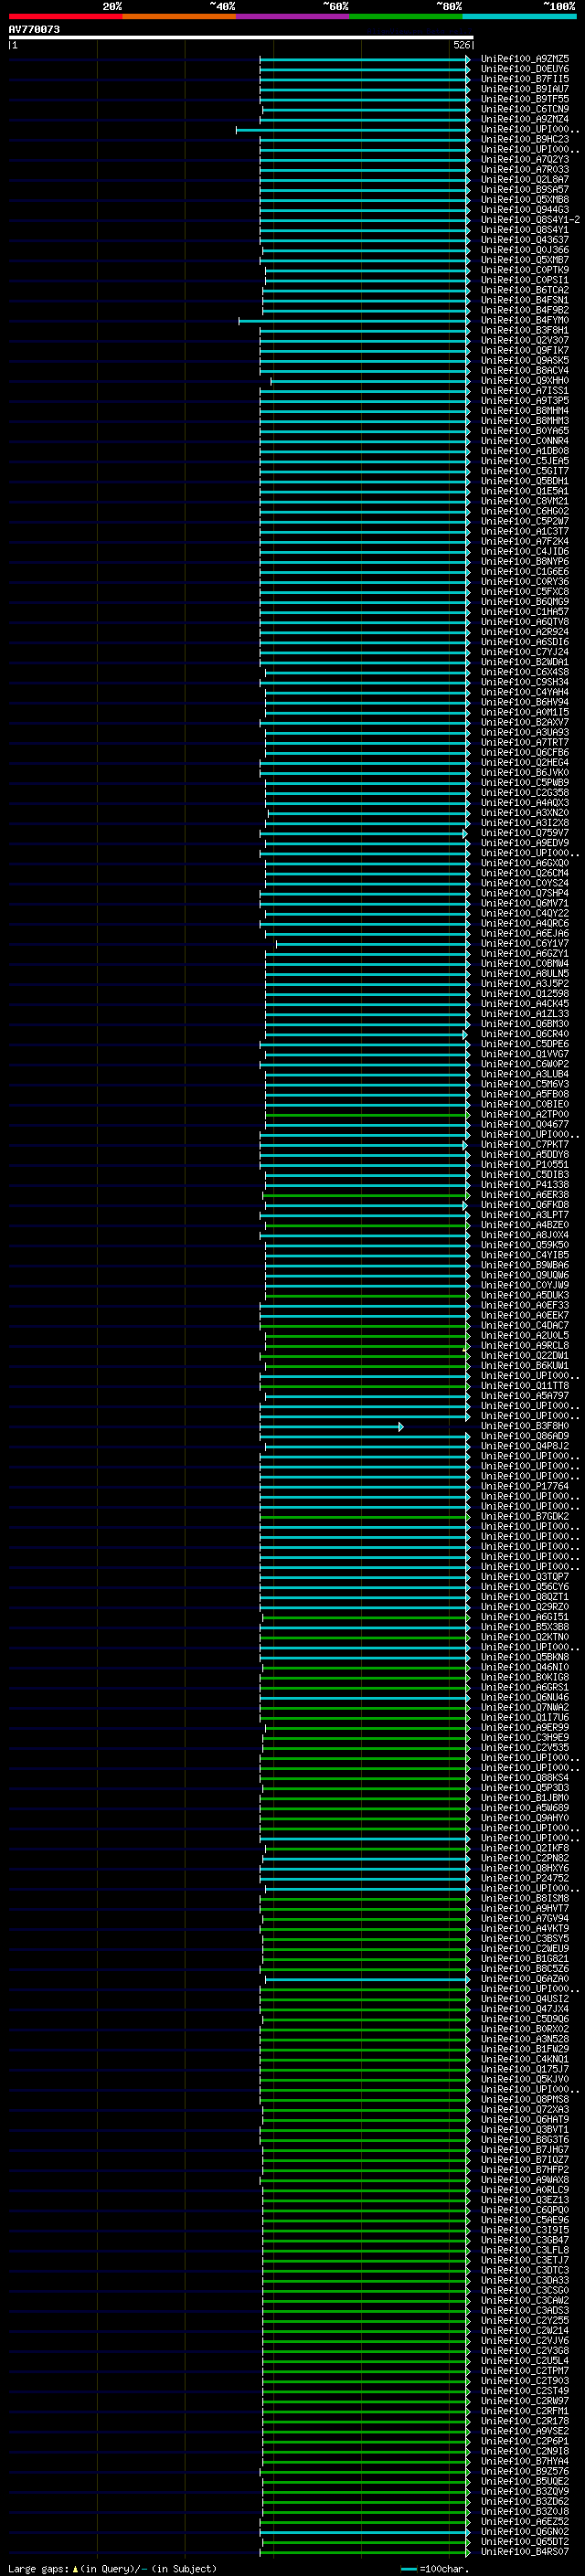Select the UniRef100_Q0J366 label
This screenshot has width=585, height=2576.
[x=524, y=250]
